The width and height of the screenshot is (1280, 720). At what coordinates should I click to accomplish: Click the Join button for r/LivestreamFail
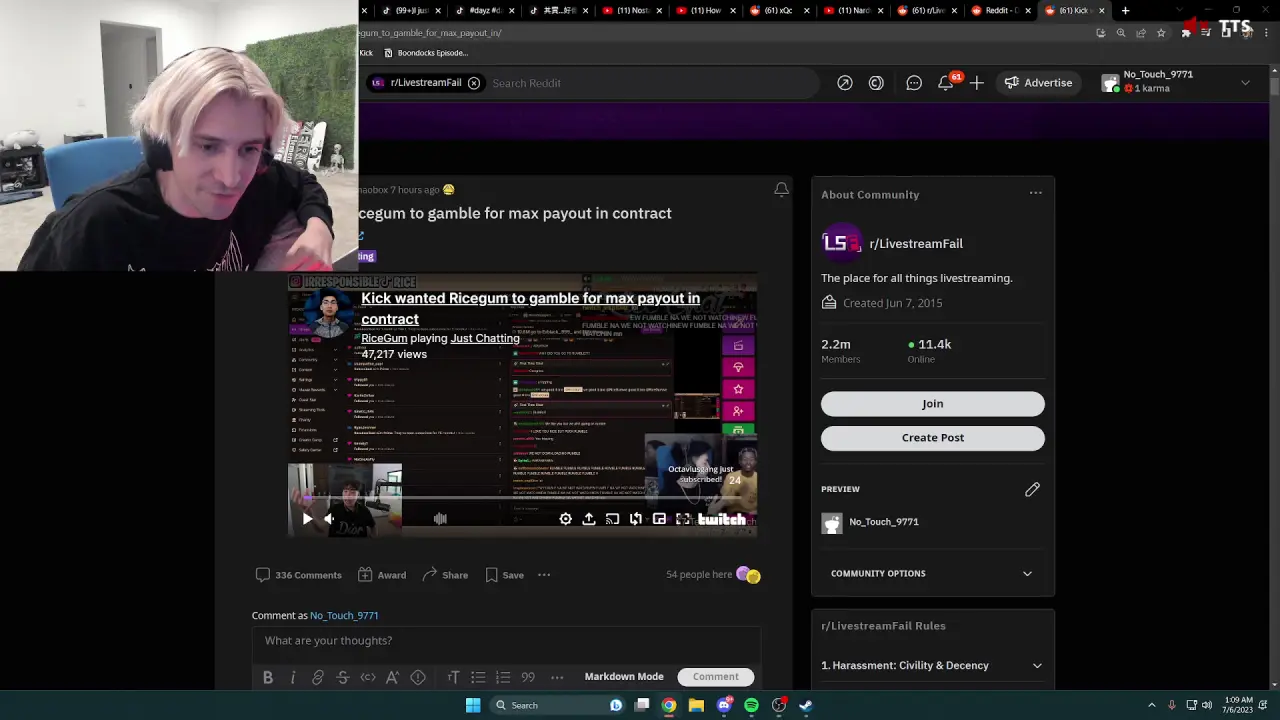pyautogui.click(x=932, y=403)
